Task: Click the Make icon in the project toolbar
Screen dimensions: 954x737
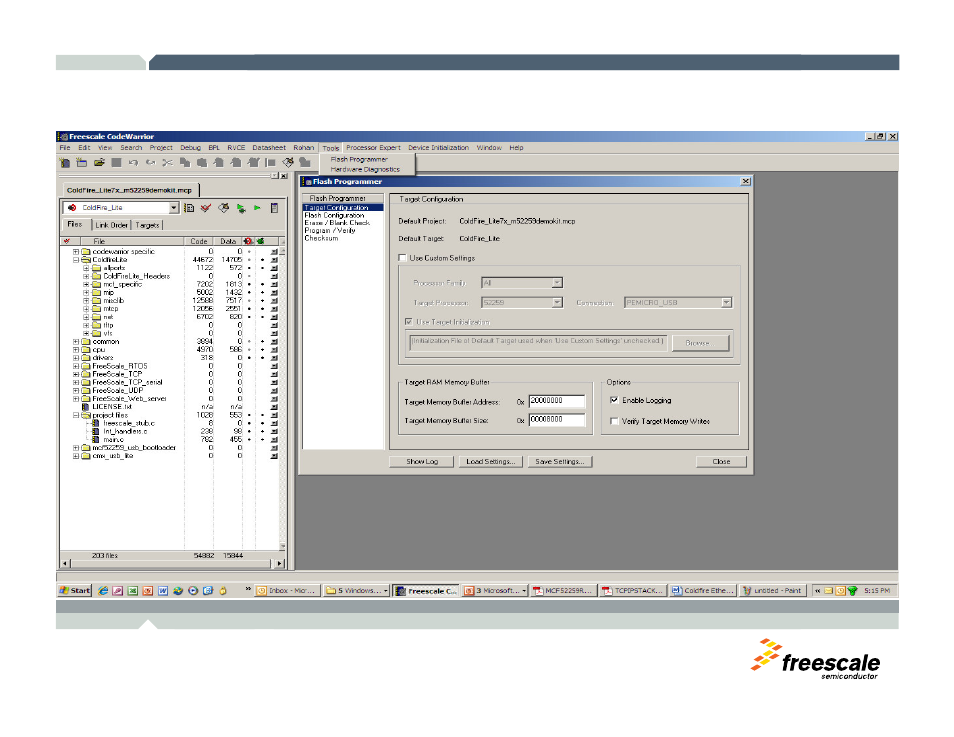Action: (x=223, y=208)
